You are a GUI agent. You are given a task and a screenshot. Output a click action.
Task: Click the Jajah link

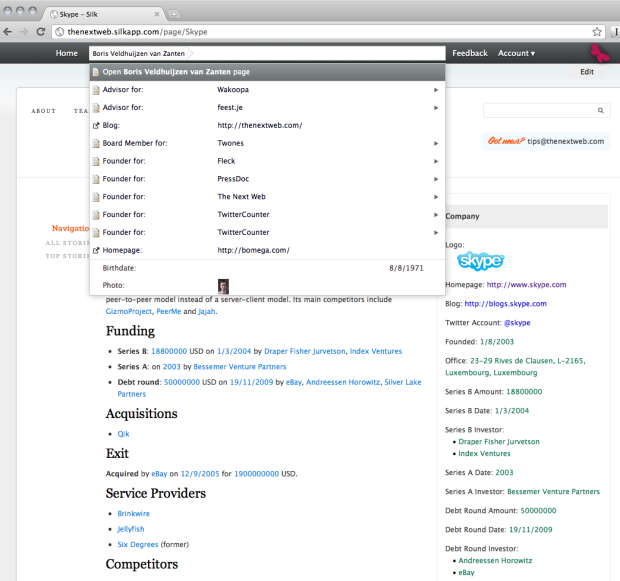pyautogui.click(x=207, y=311)
